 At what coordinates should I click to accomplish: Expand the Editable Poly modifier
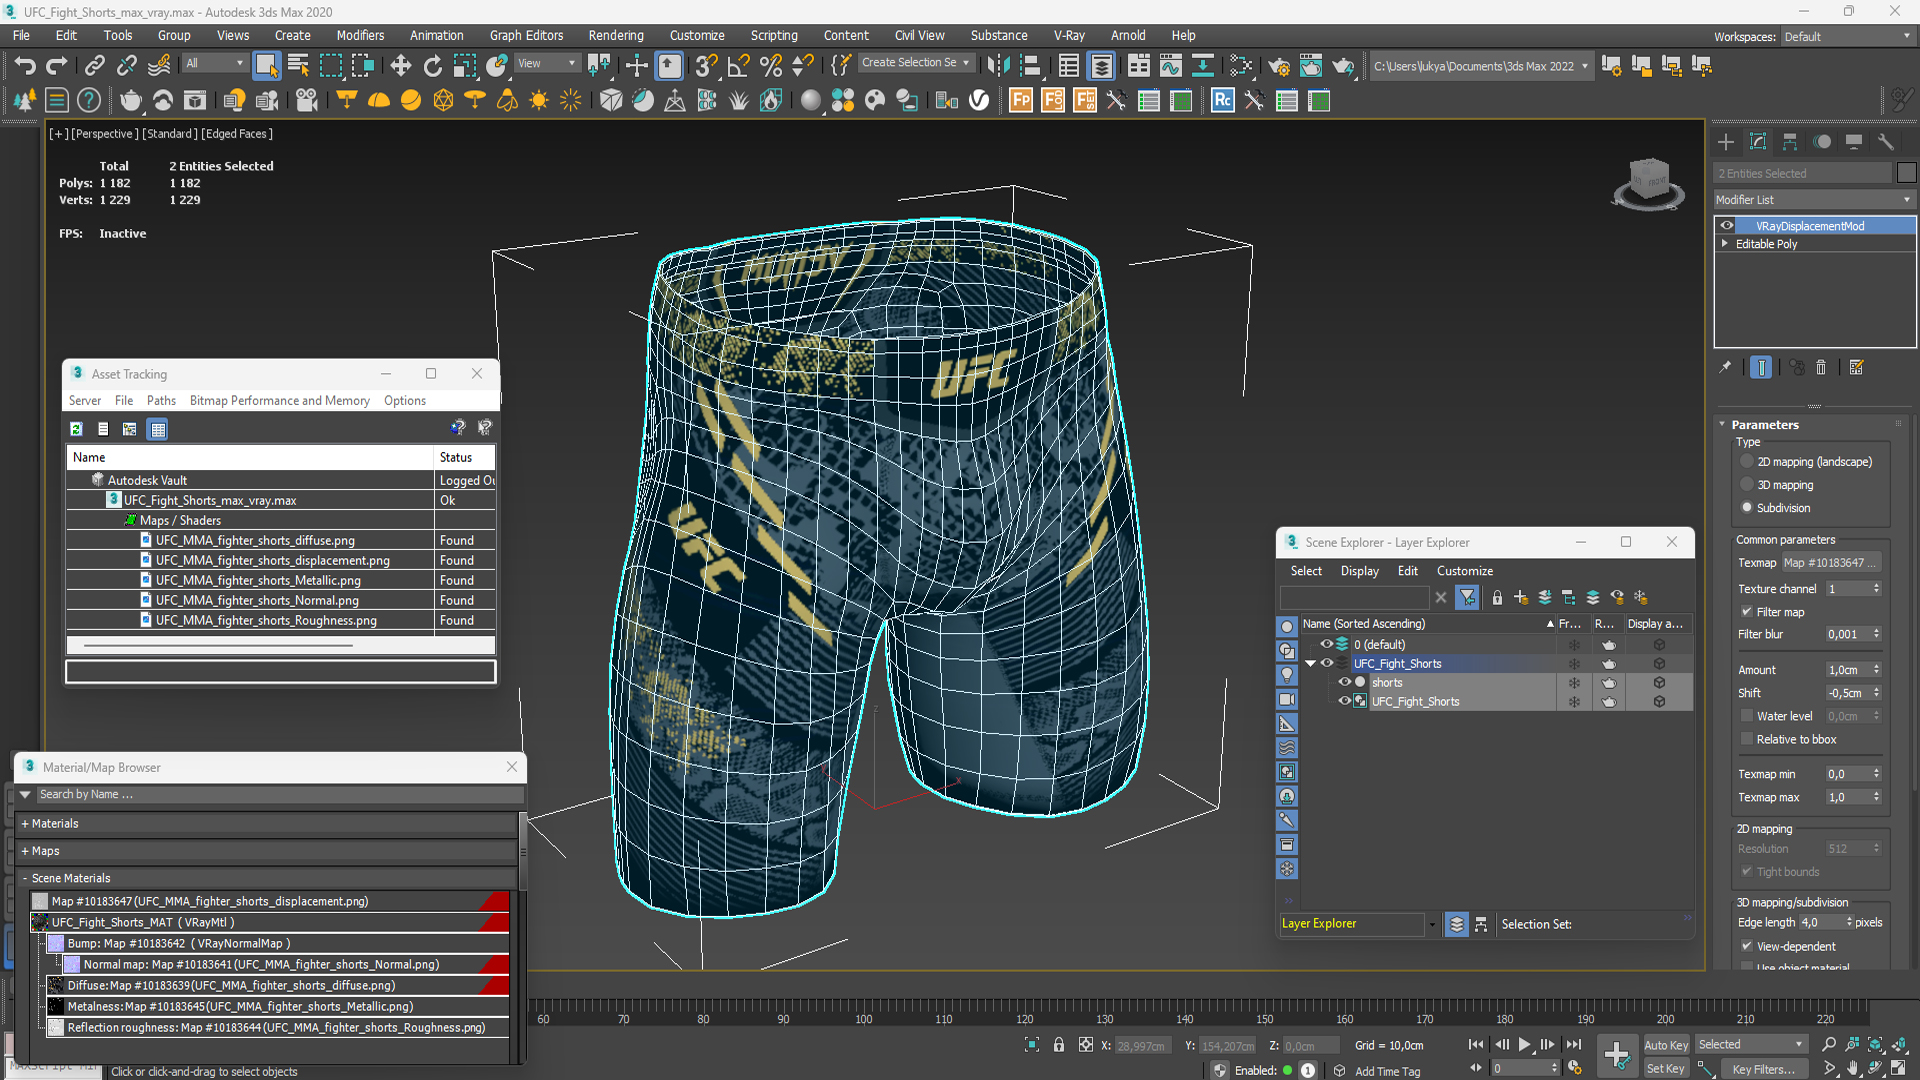point(1725,244)
